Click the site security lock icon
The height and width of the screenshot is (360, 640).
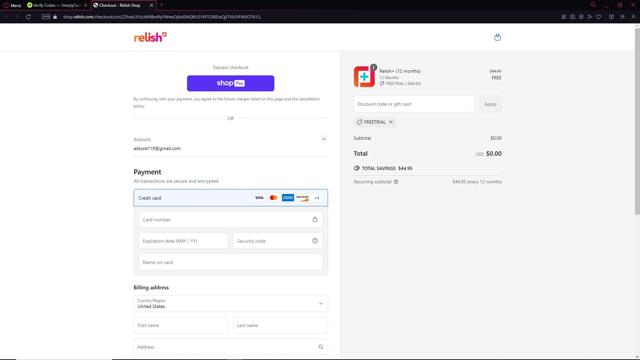pos(55,17)
